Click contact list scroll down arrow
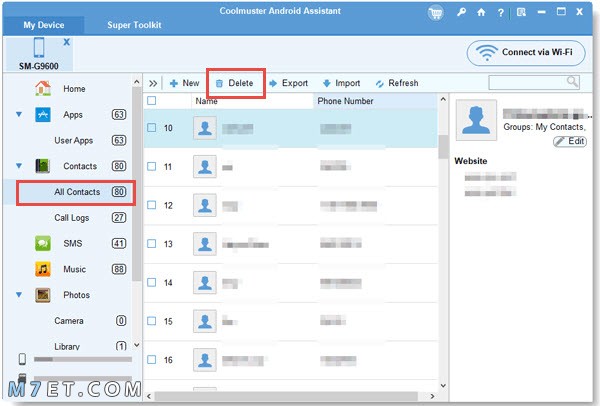The width and height of the screenshot is (600, 406). coord(443,385)
